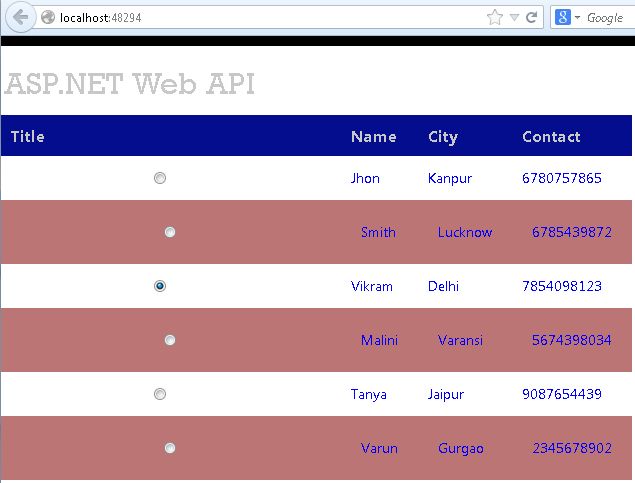Select the radio button for Smith
635x483 pixels.
(x=170, y=232)
